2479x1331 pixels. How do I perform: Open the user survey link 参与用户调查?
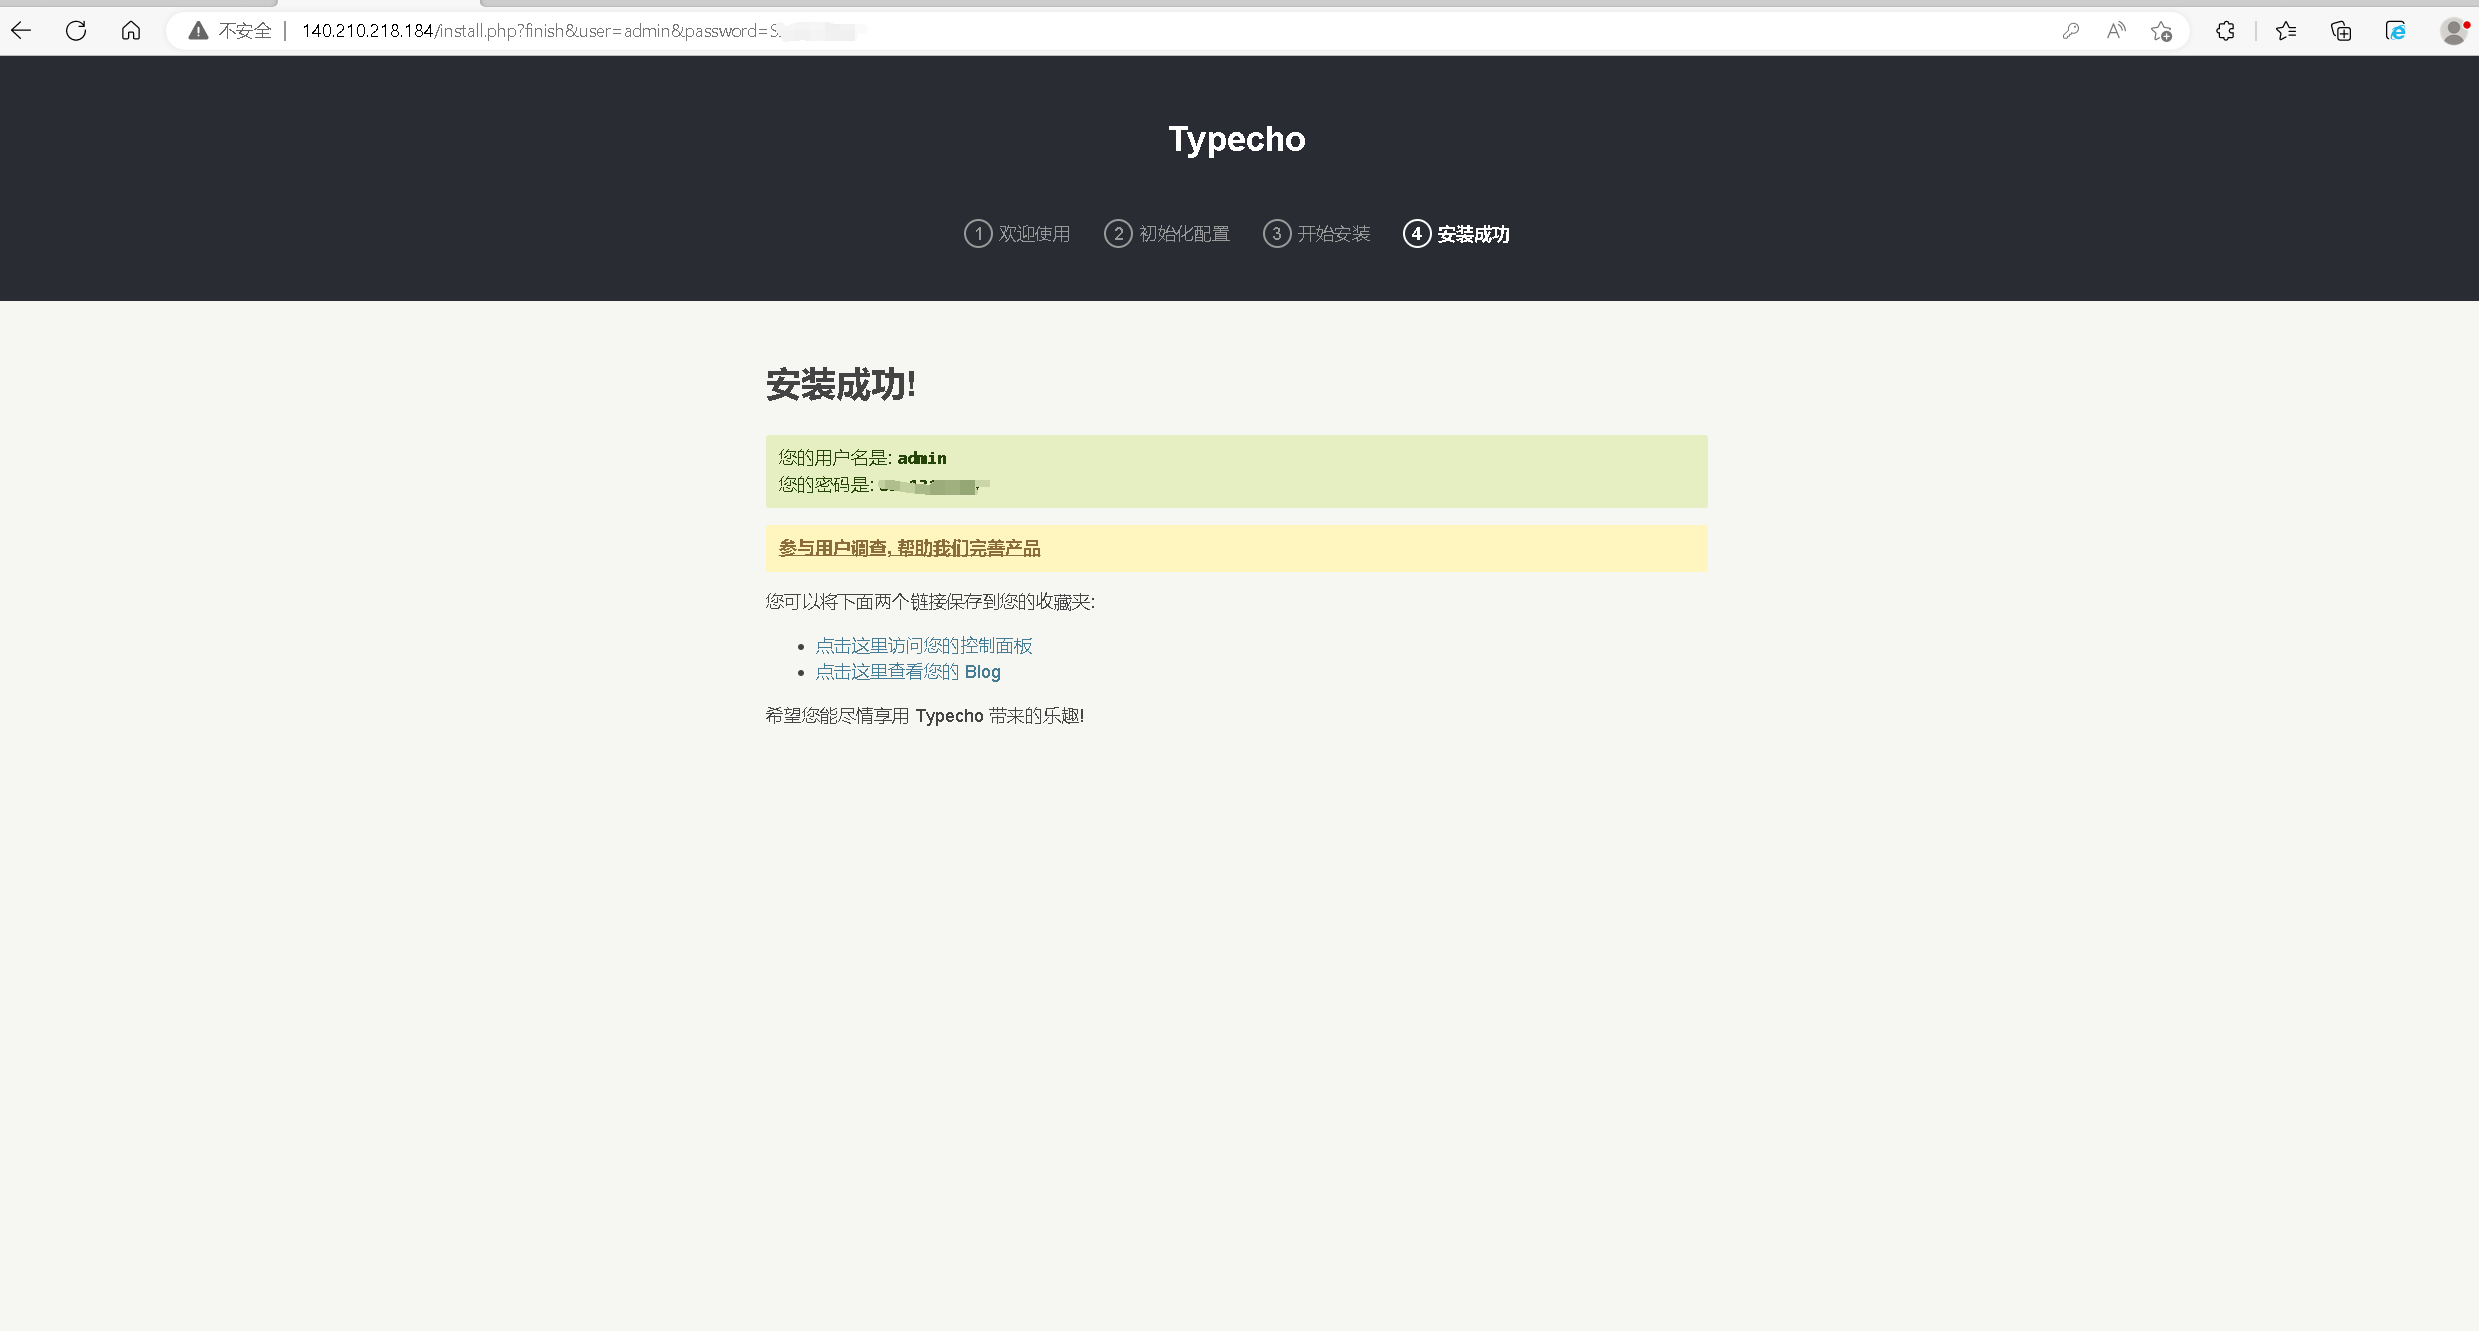click(909, 548)
